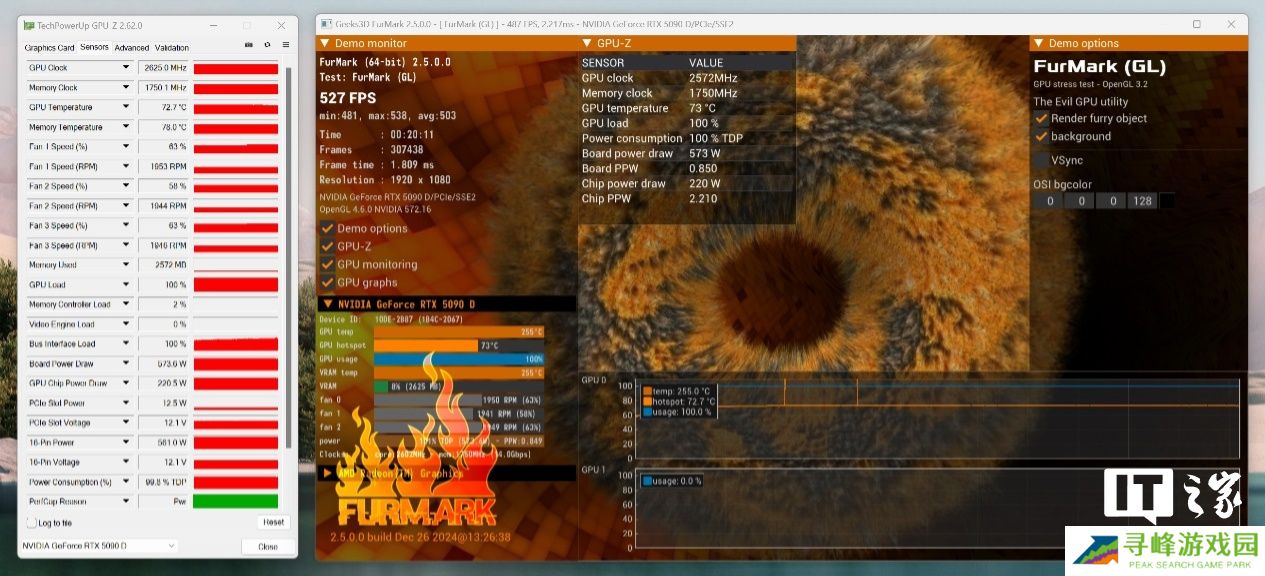Viewport: 1265px width, 576px height.
Task: Collapse the Demo options panel
Action: [x=1038, y=43]
